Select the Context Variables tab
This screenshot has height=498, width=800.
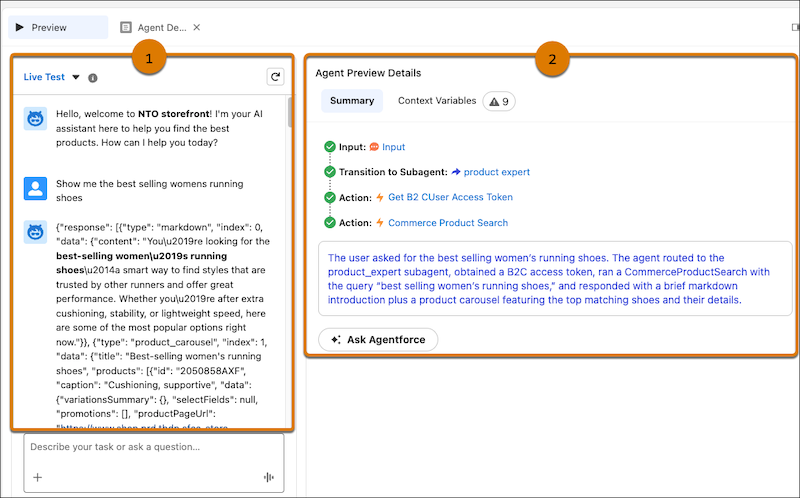[437, 101]
